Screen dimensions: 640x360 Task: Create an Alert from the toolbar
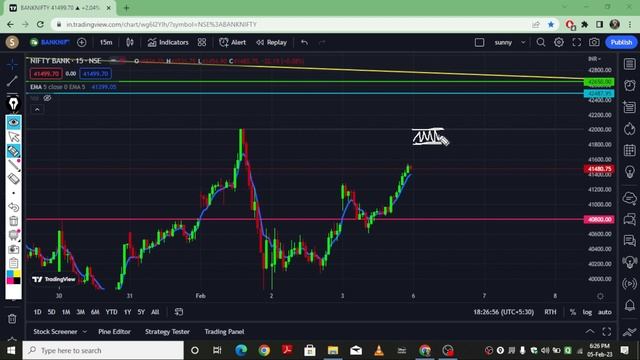[233, 42]
